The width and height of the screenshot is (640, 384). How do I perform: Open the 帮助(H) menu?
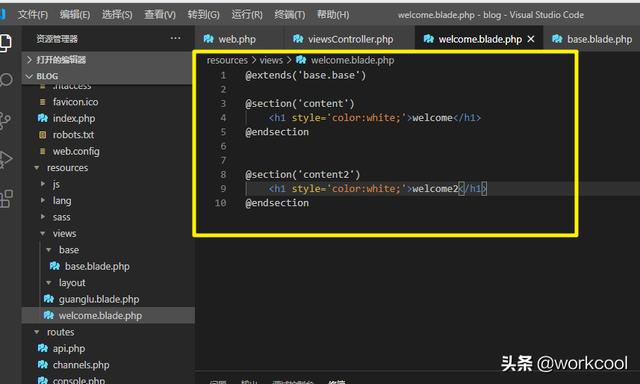click(x=333, y=15)
